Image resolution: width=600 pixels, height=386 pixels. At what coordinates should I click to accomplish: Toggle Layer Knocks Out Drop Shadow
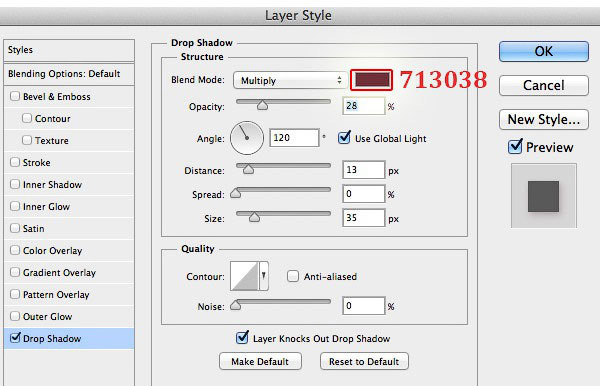(242, 337)
